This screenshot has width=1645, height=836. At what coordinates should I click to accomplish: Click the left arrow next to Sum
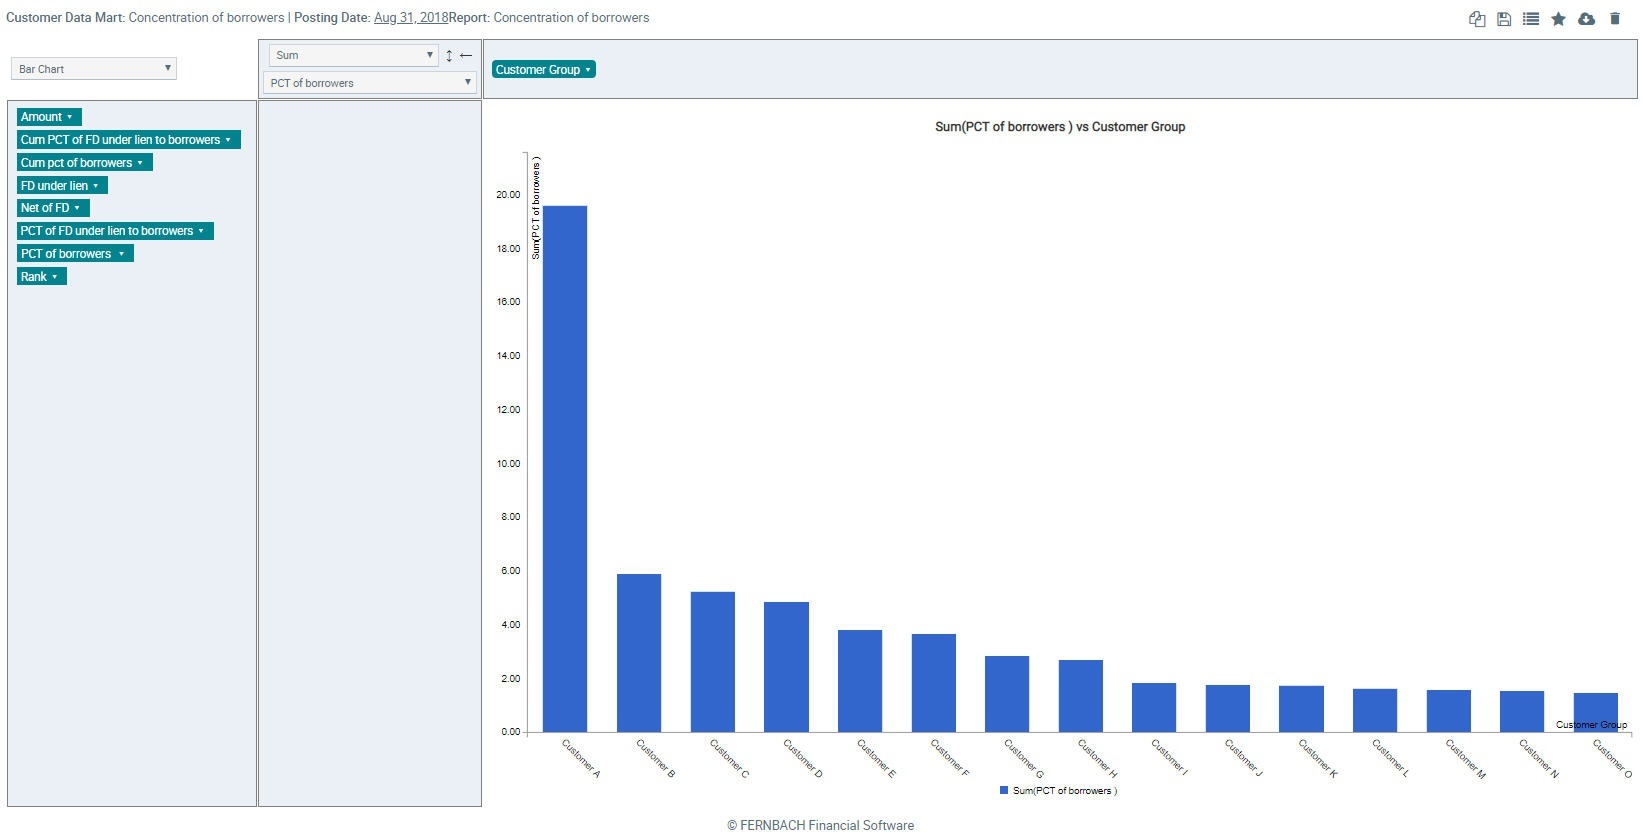click(466, 56)
